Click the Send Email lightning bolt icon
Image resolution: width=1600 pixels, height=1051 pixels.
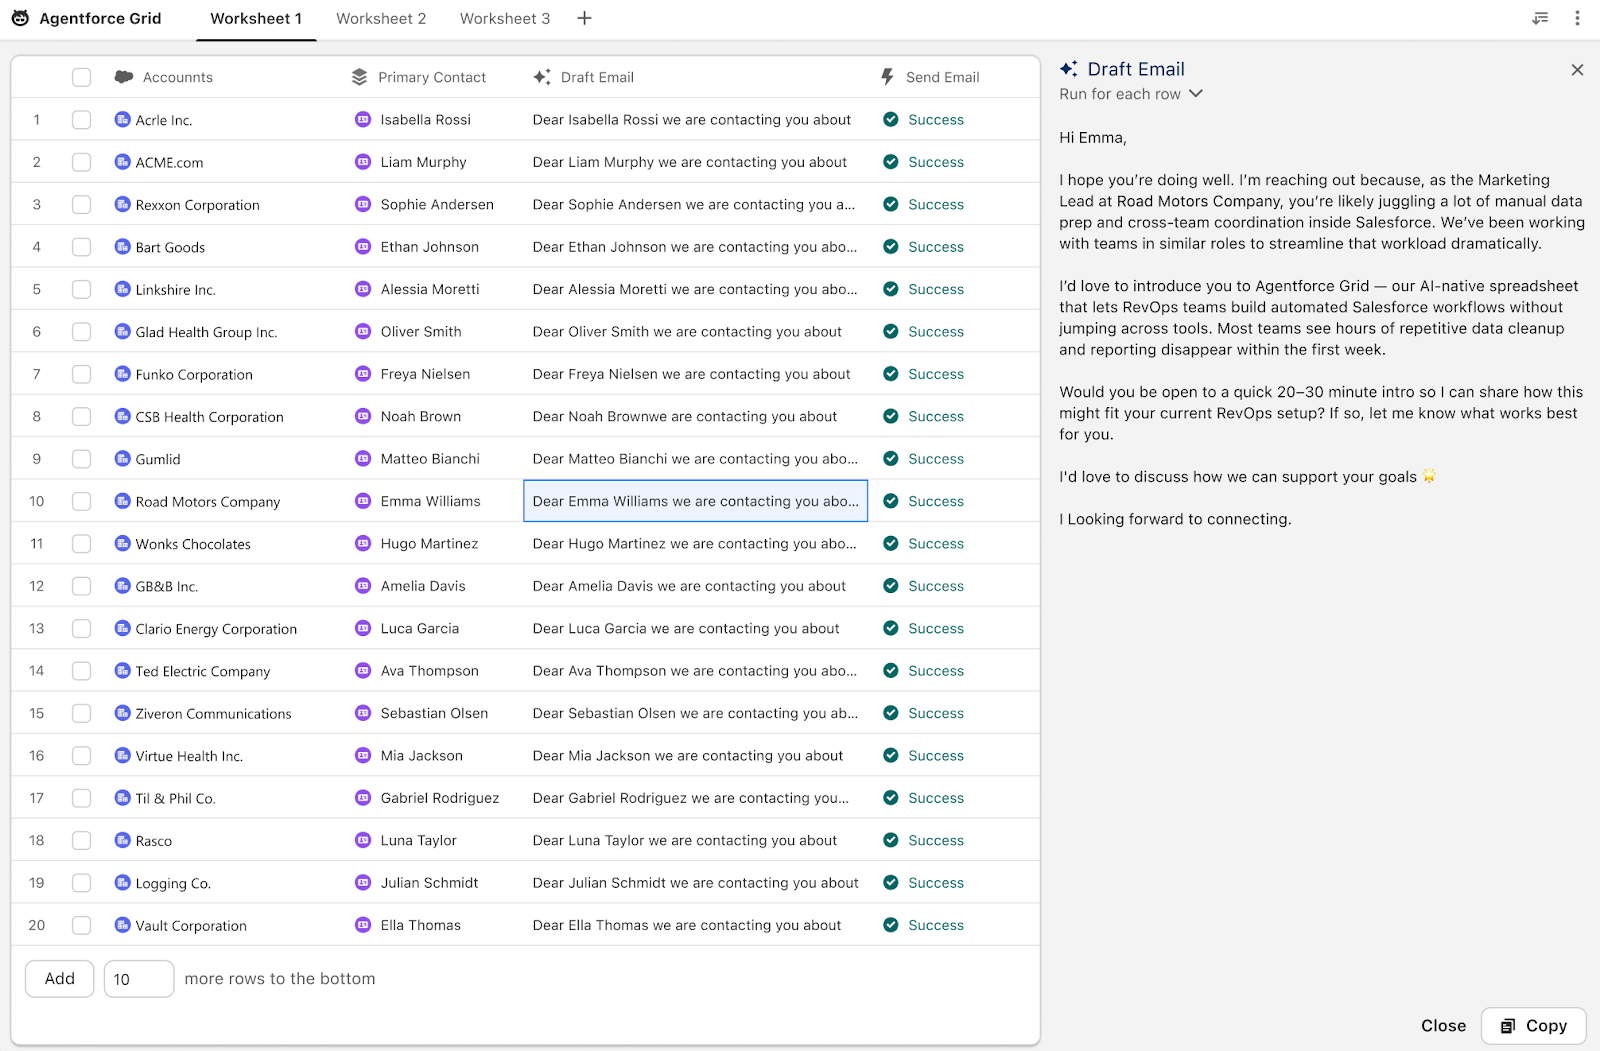(x=887, y=77)
